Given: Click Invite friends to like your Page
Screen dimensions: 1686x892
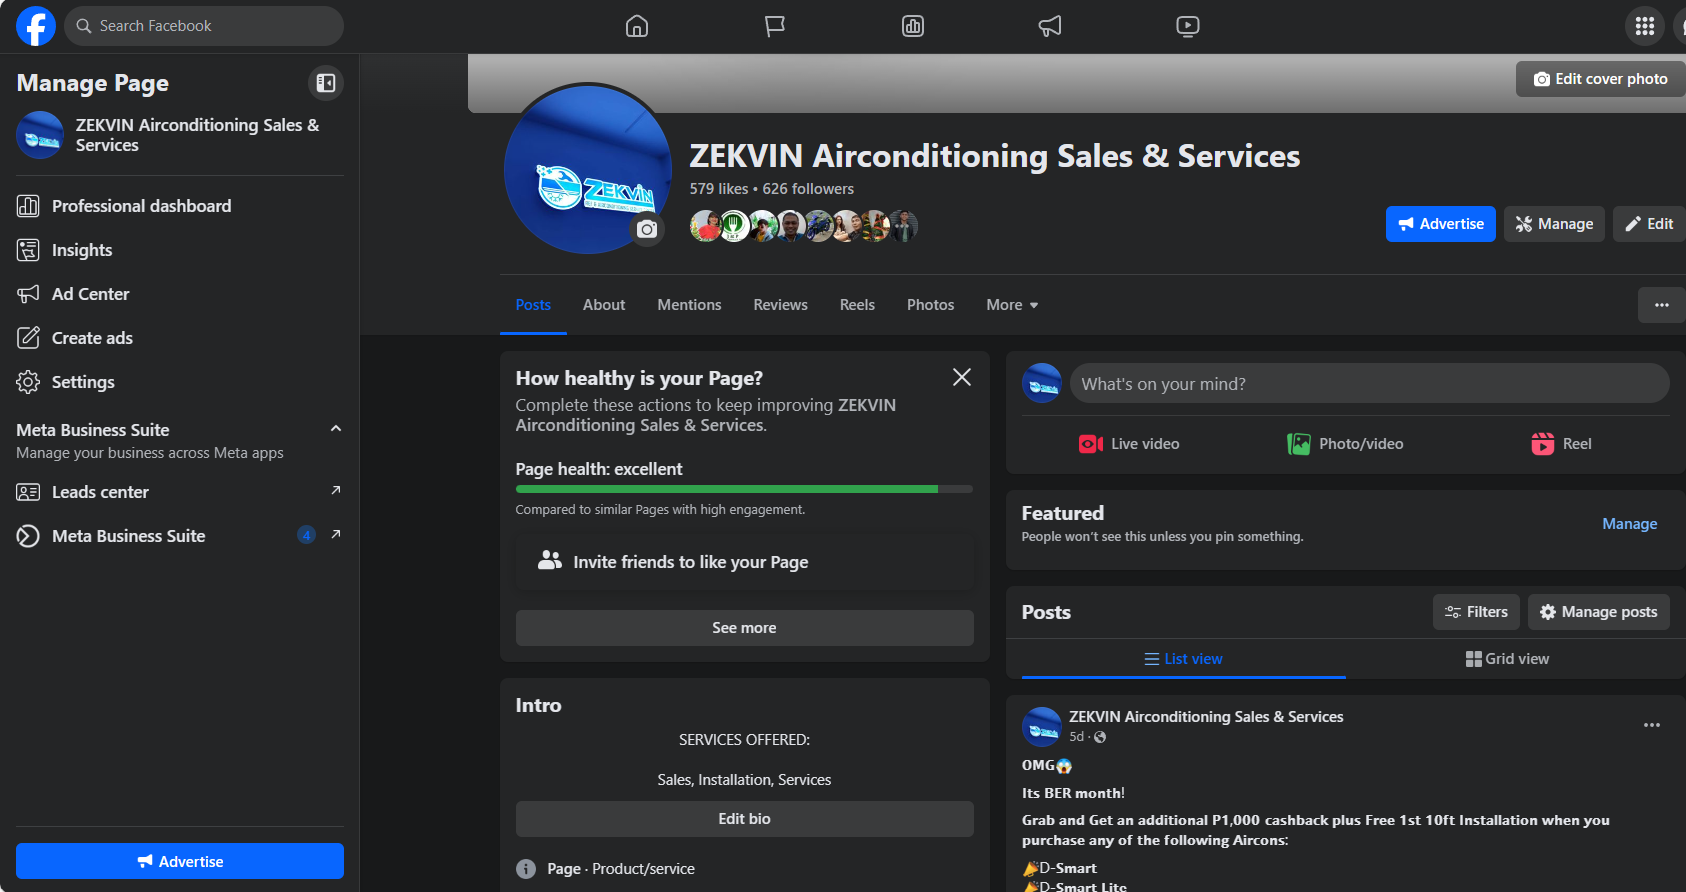Looking at the screenshot, I should click(x=744, y=562).
